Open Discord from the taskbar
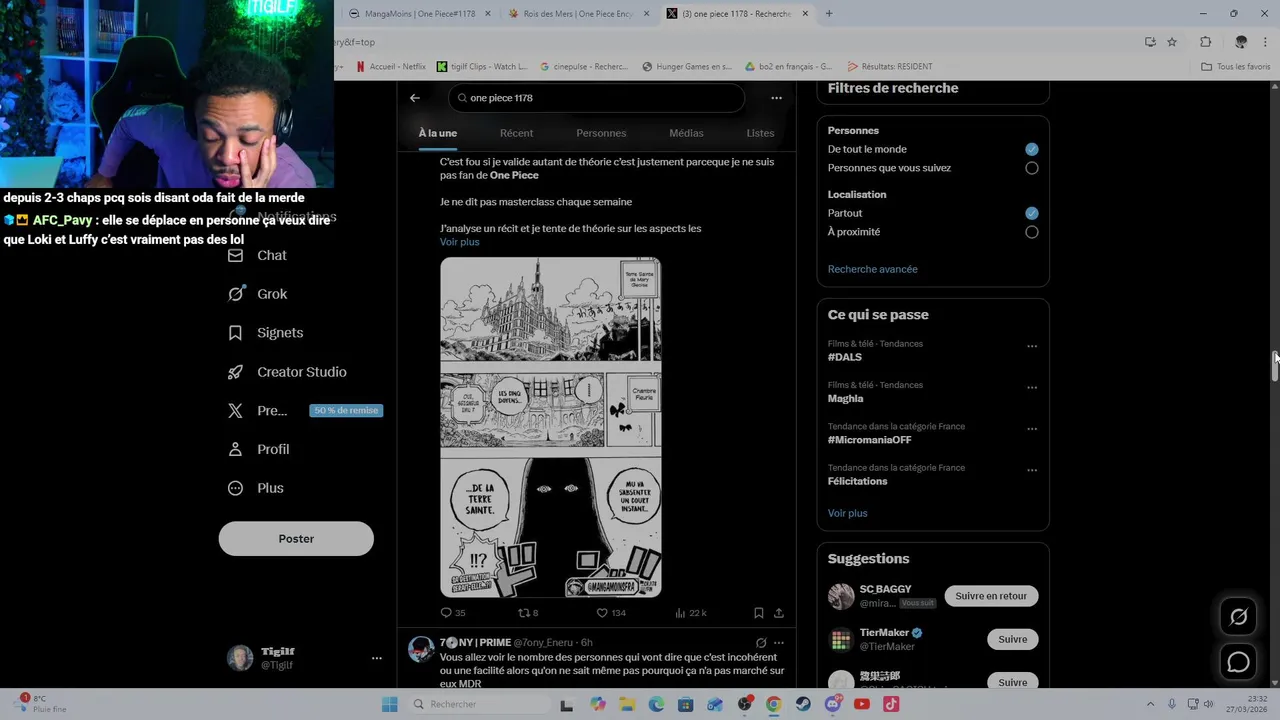This screenshot has width=1280, height=720. pyautogui.click(x=833, y=704)
